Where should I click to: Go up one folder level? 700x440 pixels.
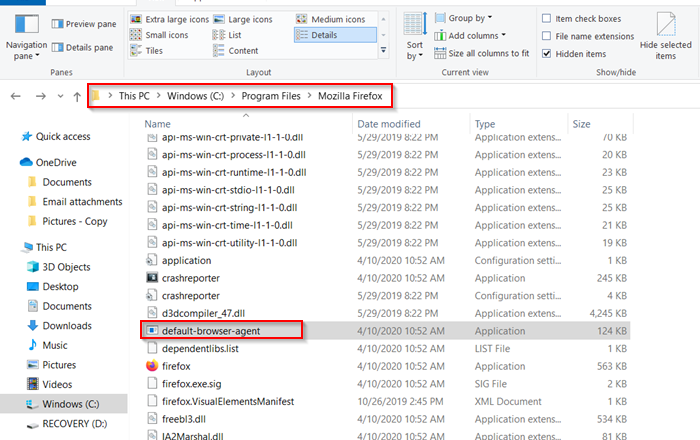[77, 96]
